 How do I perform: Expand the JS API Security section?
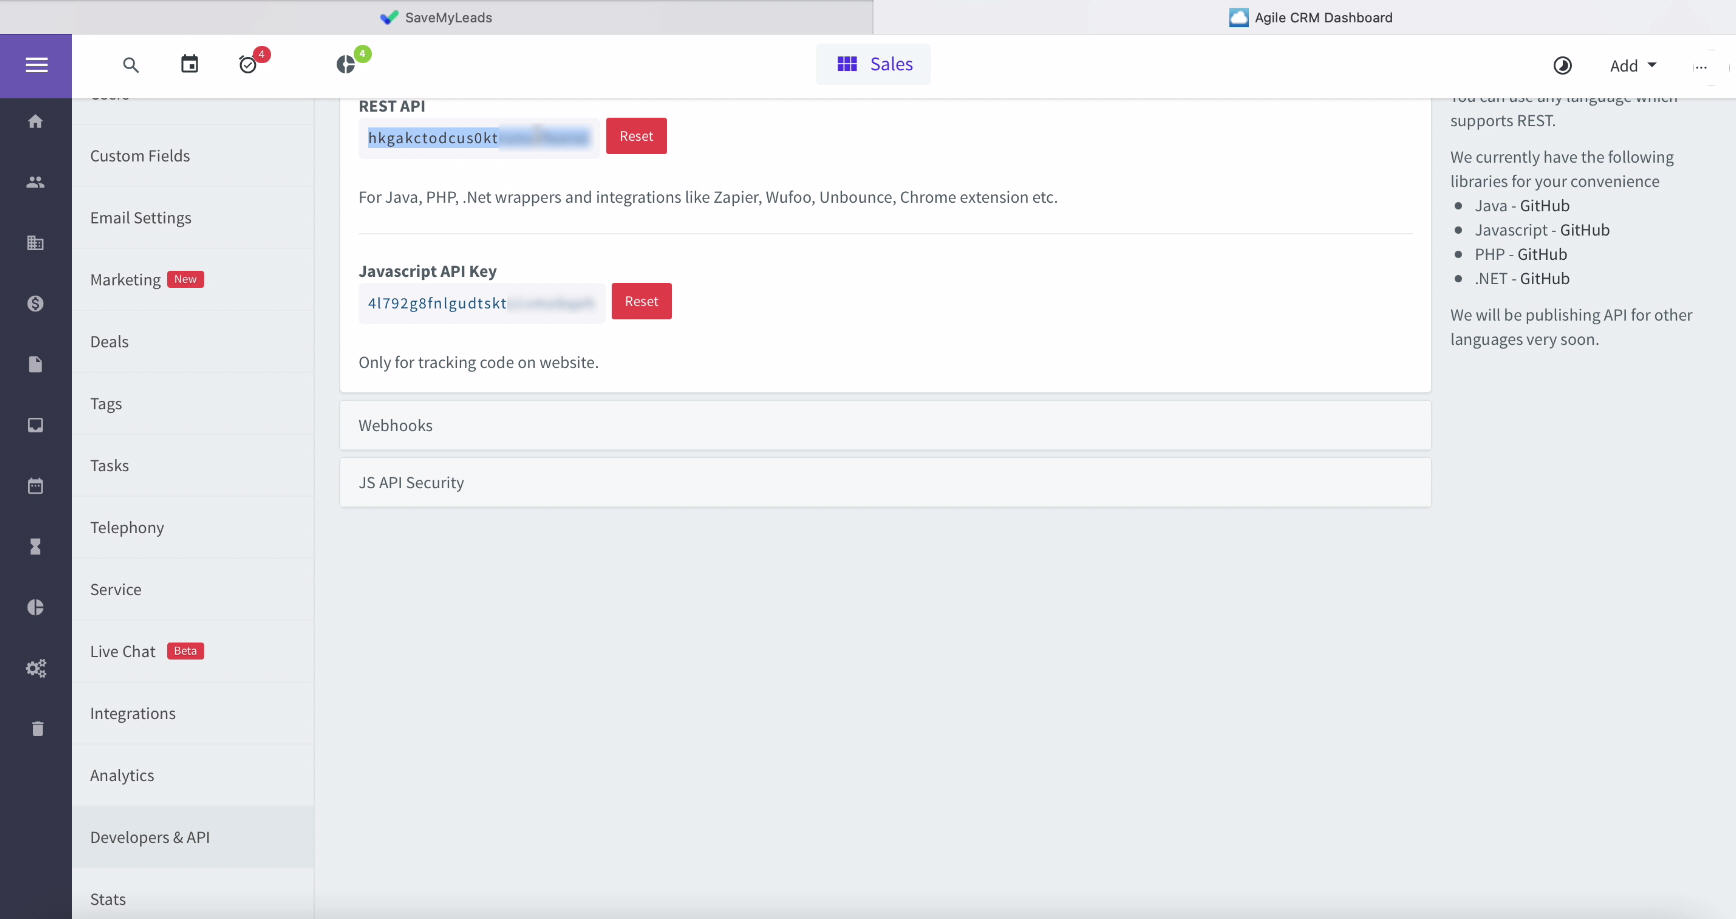[x=885, y=483]
